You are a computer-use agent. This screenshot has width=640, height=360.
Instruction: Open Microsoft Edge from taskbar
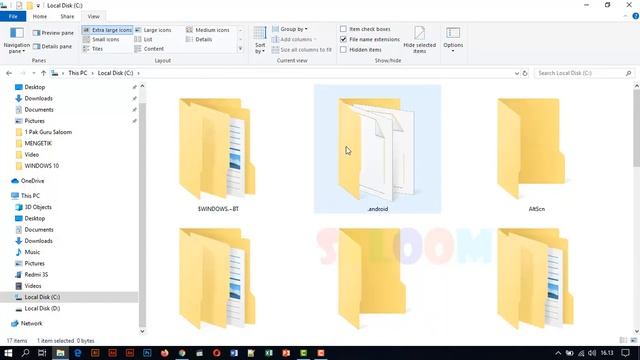[x=78, y=353]
